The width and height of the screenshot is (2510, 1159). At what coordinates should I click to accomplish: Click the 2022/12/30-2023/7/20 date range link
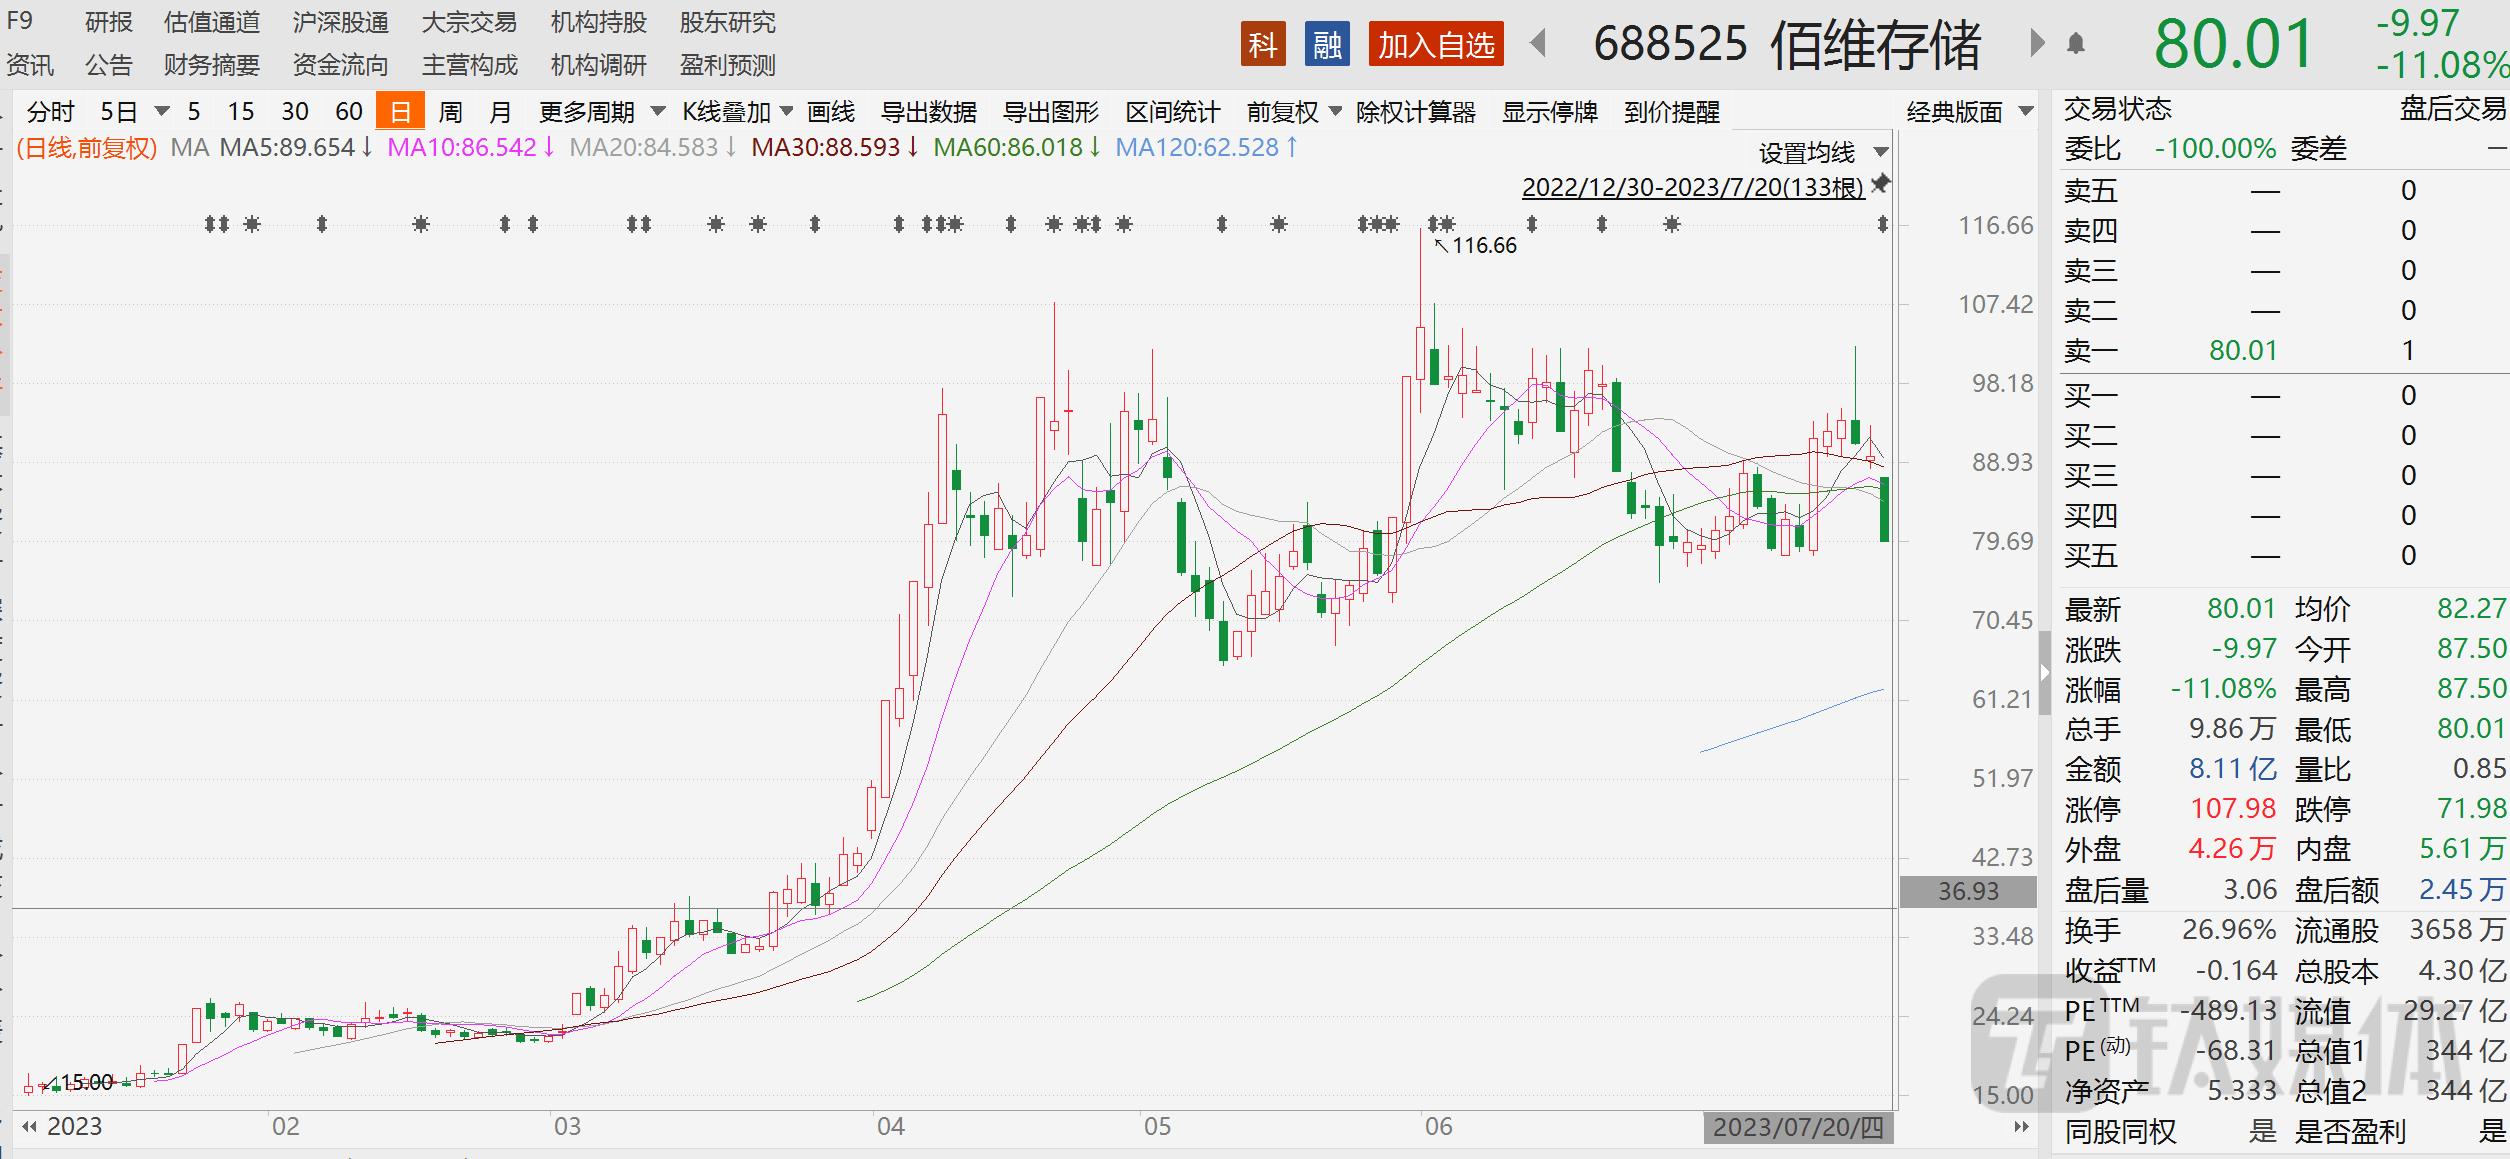pyautogui.click(x=1692, y=187)
